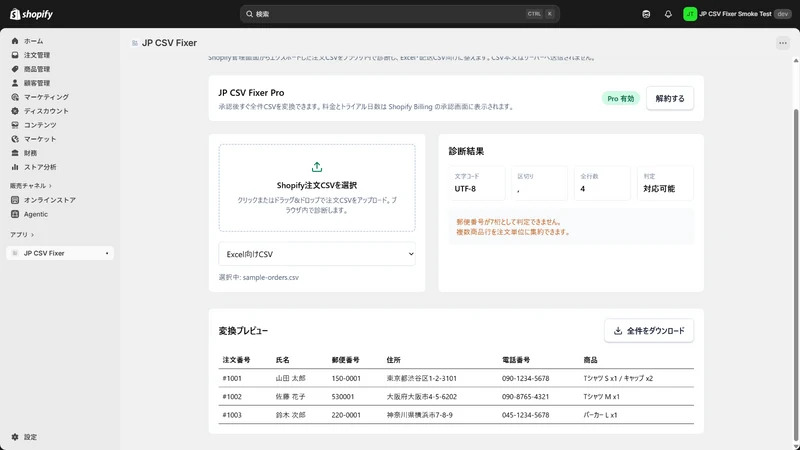This screenshot has width=800, height=450.
Task: Click order number #1002
Action: click(x=232, y=396)
